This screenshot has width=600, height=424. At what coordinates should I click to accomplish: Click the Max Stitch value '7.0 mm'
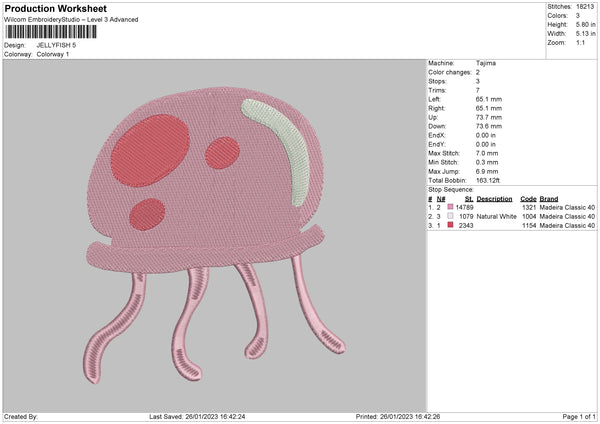487,153
